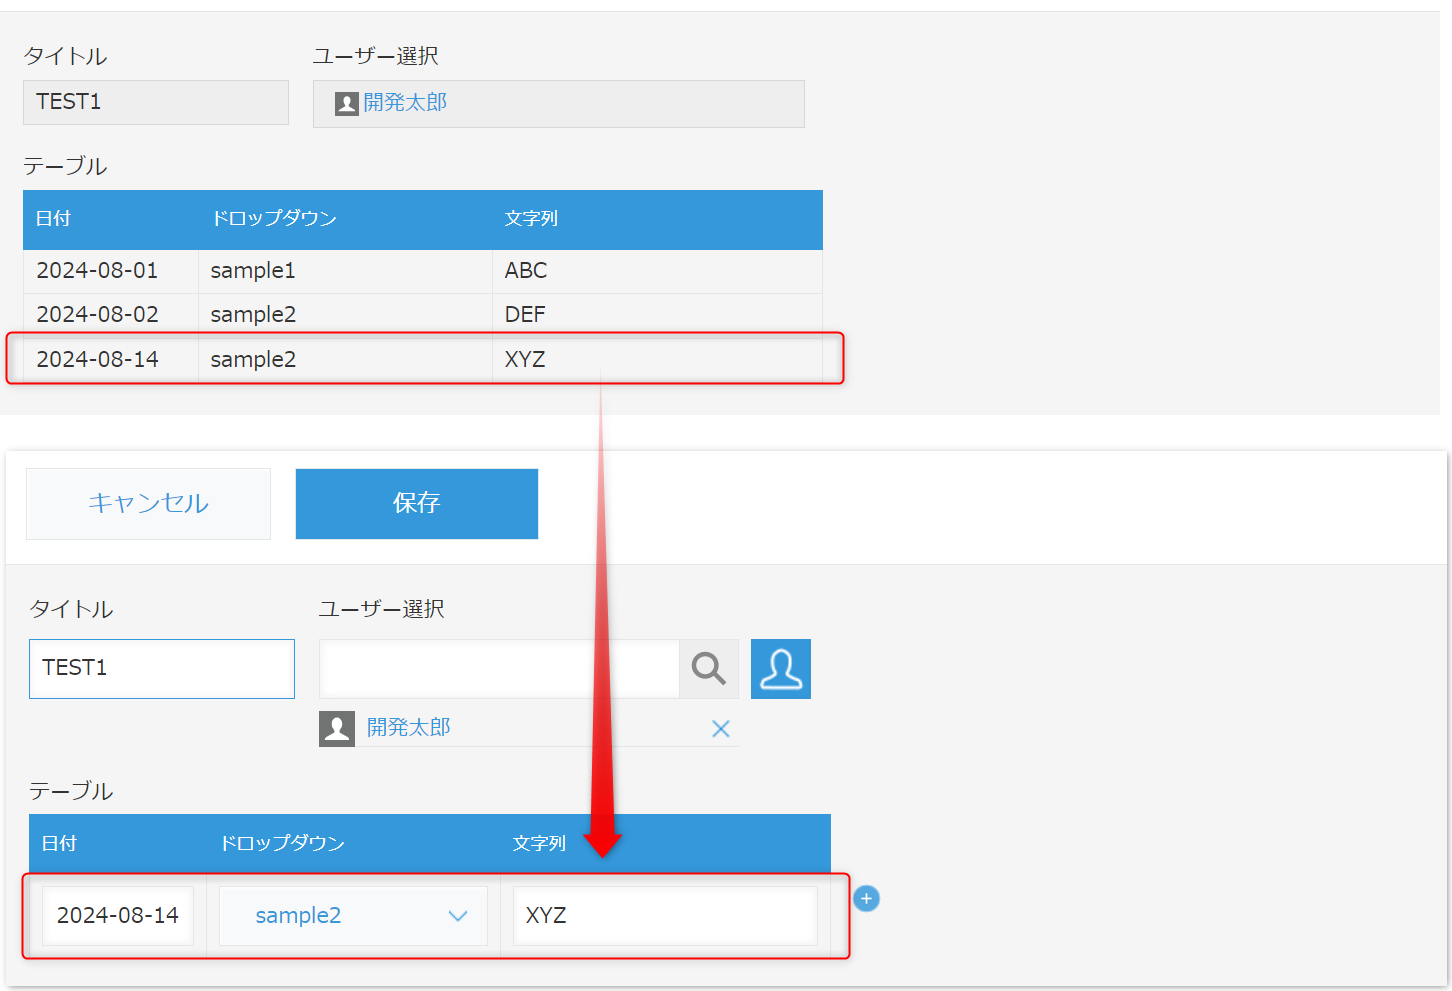Click the 開発太郎 link in edit form

coord(409,727)
